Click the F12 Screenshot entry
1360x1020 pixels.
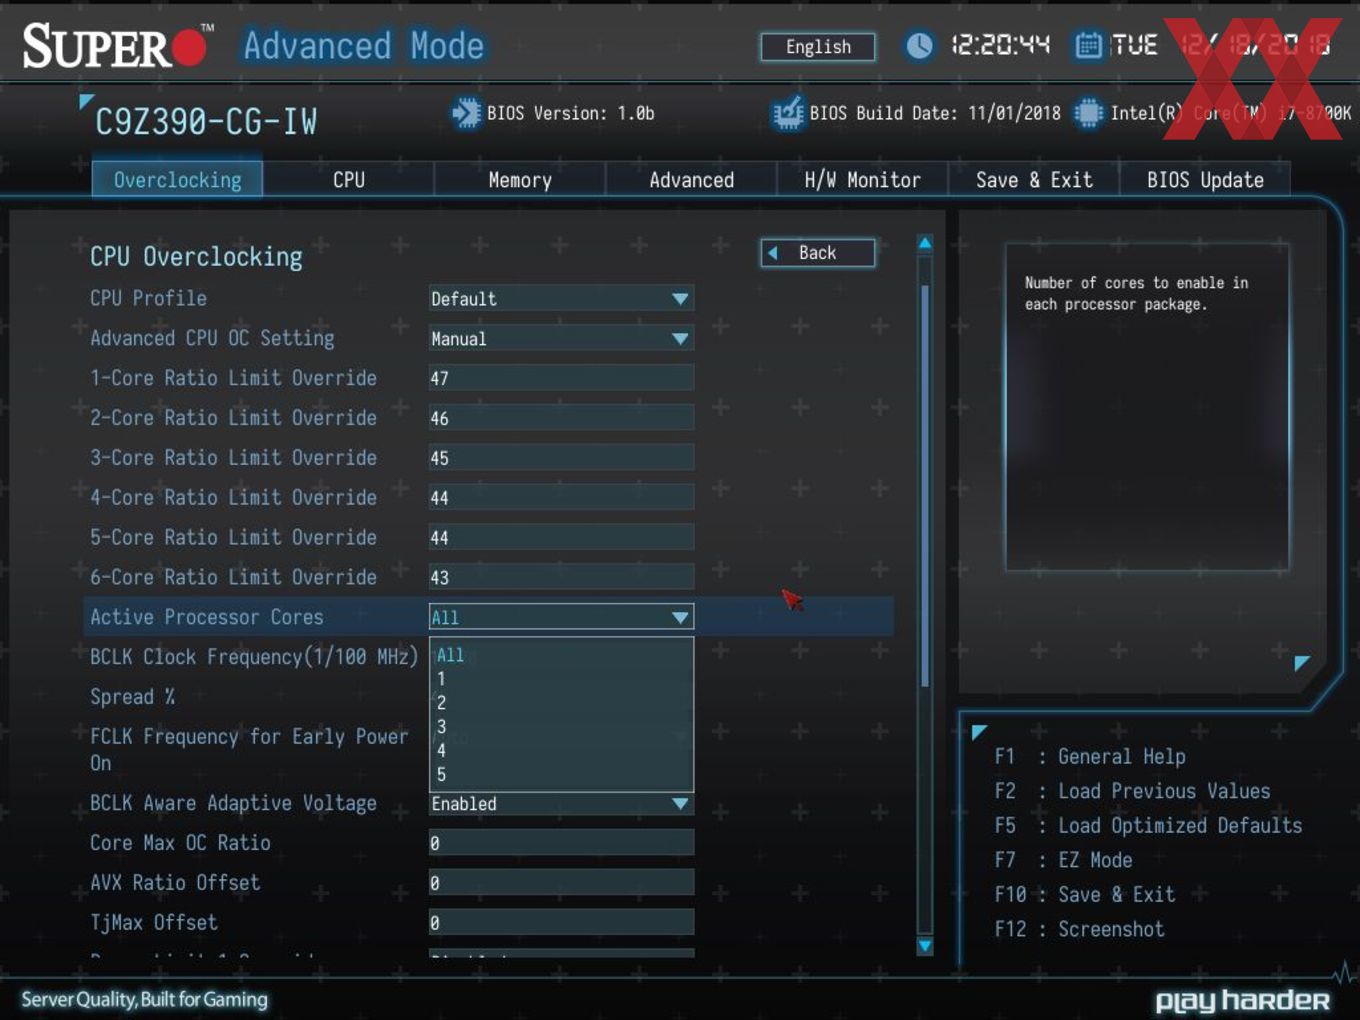1079,929
